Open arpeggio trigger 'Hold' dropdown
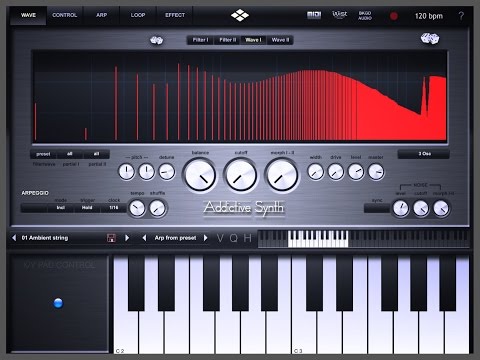480x360 pixels. pos(87,208)
